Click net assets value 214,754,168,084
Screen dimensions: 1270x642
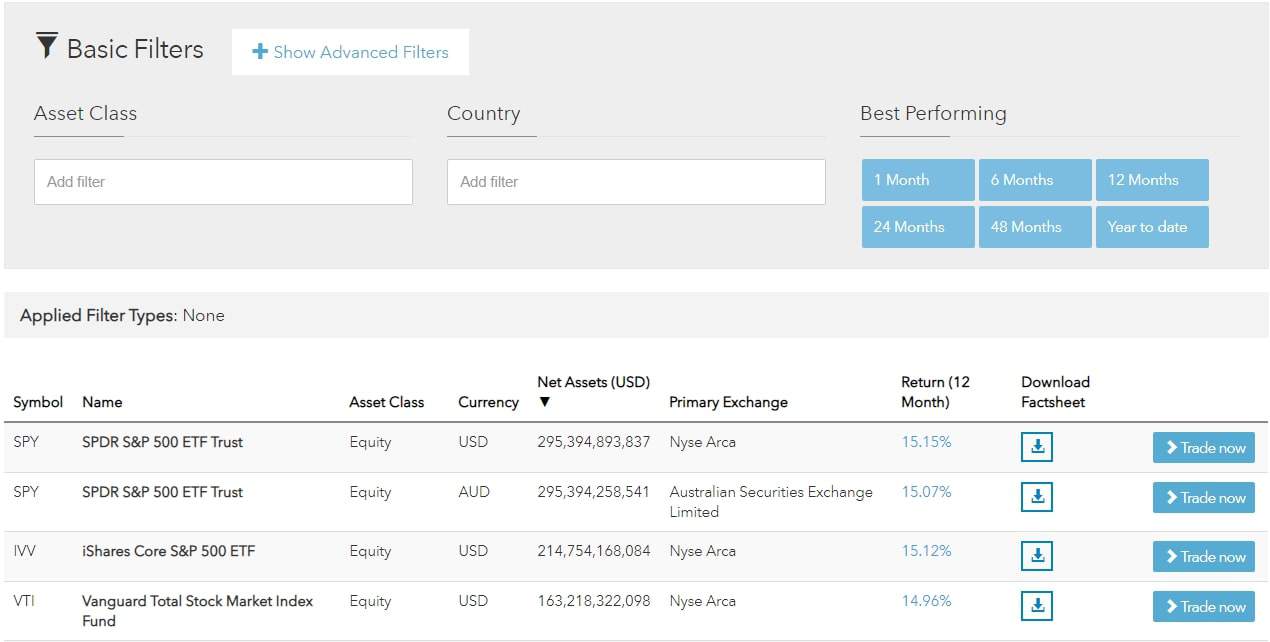[x=594, y=551]
